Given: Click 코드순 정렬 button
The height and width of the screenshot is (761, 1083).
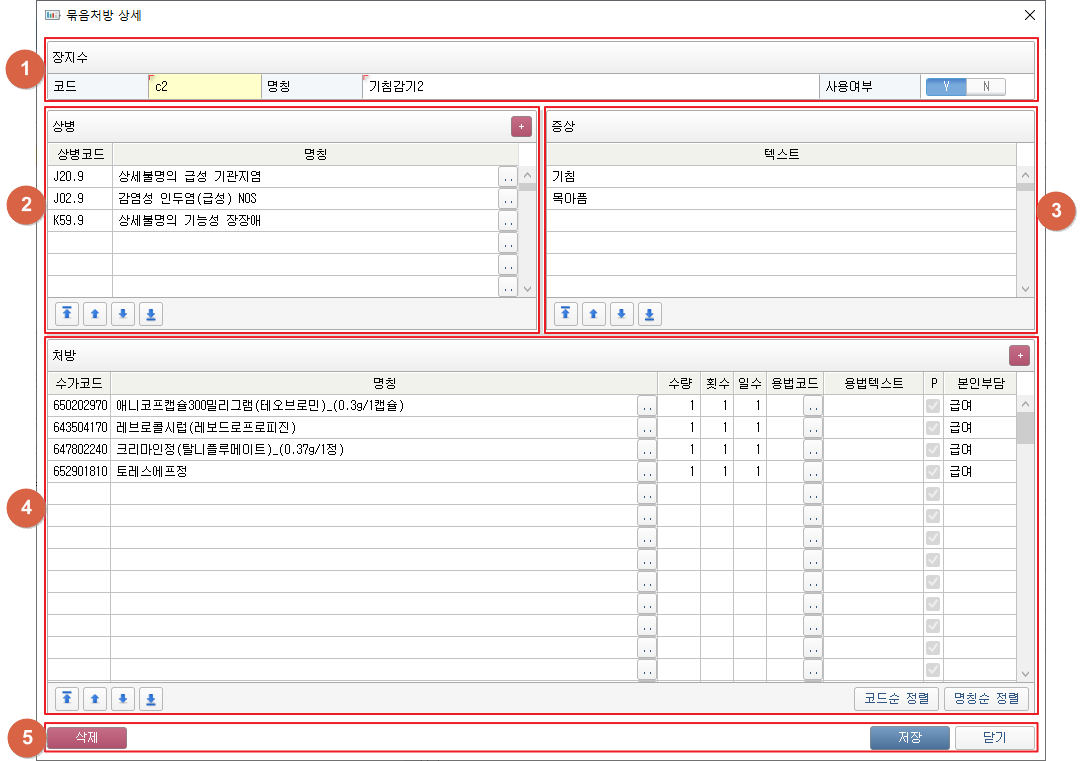Looking at the screenshot, I should 897,698.
